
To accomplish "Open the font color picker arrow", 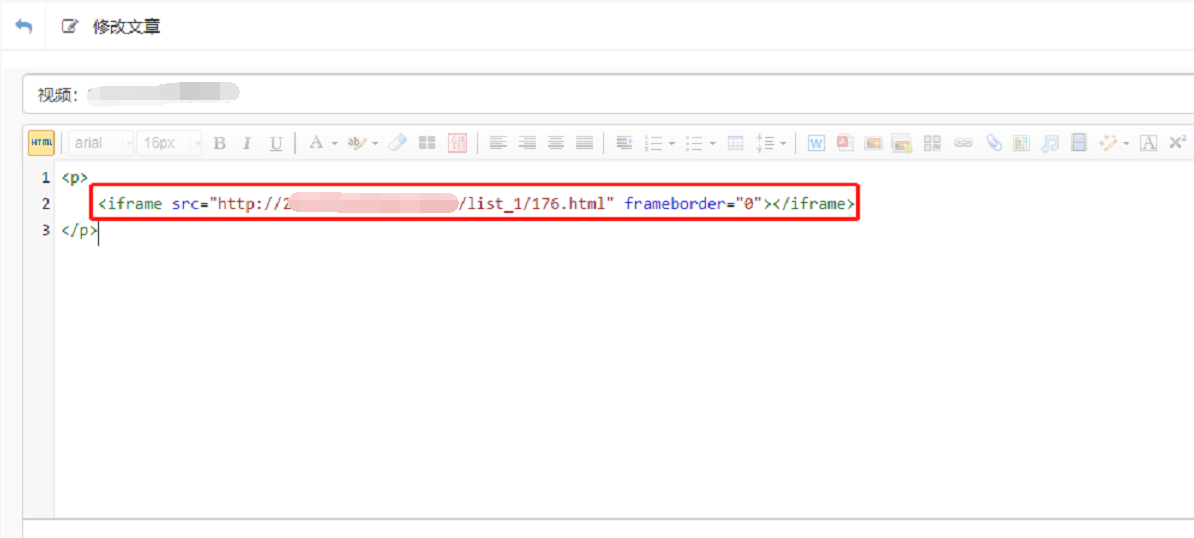I will [x=334, y=143].
